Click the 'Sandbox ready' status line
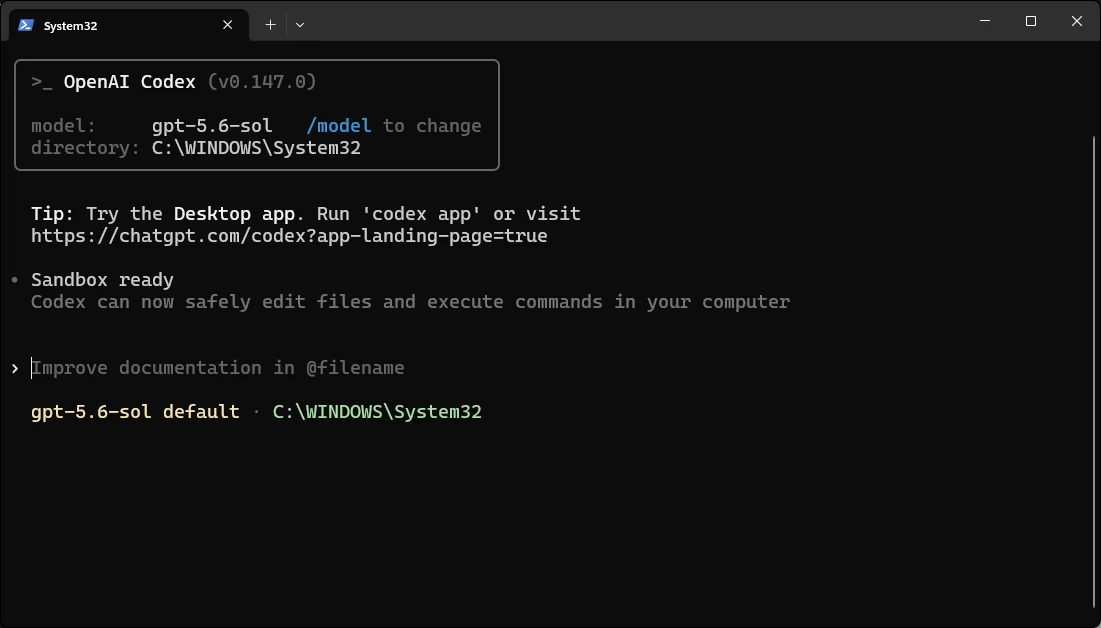The height and width of the screenshot is (628, 1101). (x=103, y=280)
